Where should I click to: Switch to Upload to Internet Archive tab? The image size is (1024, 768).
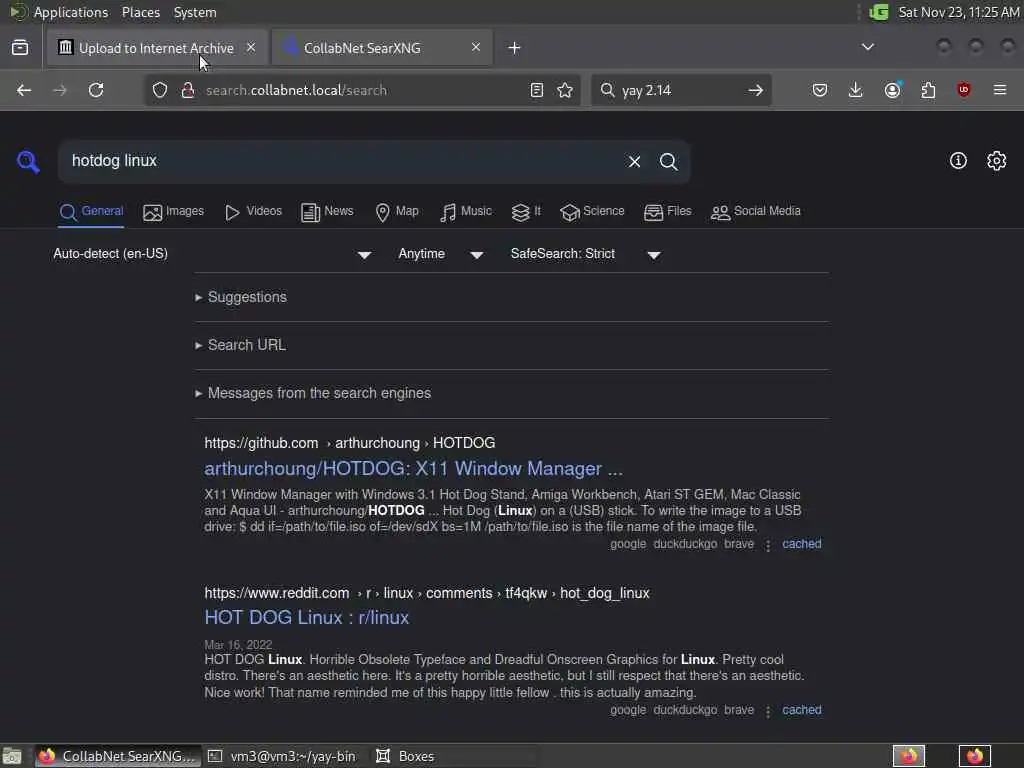tap(157, 48)
